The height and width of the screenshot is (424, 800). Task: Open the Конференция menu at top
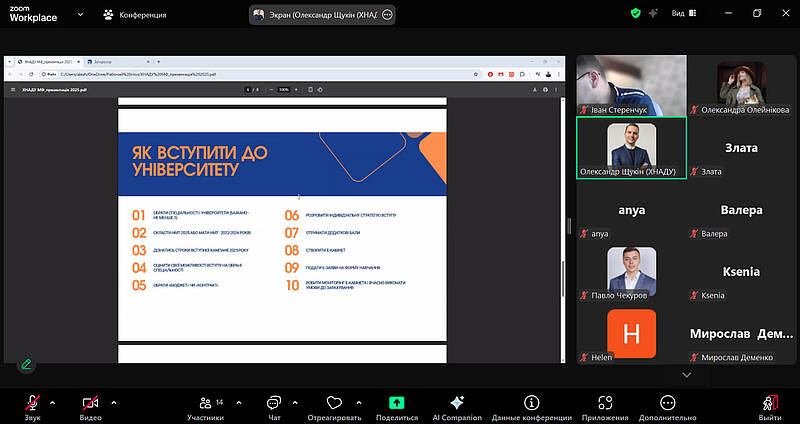click(x=135, y=15)
